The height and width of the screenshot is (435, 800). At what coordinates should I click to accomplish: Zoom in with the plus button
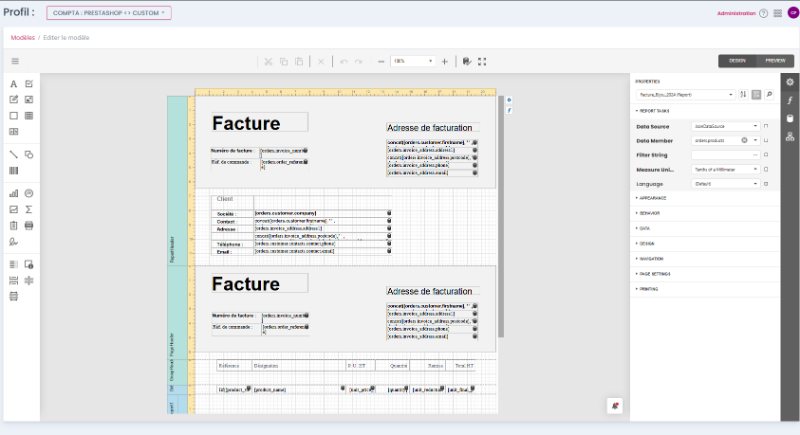(445, 62)
